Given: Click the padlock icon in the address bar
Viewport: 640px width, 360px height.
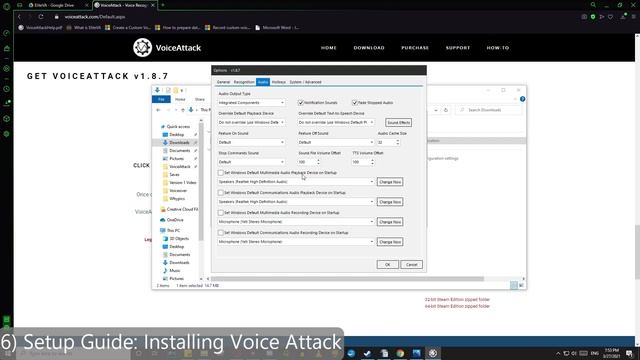Looking at the screenshot, I should click(x=57, y=17).
